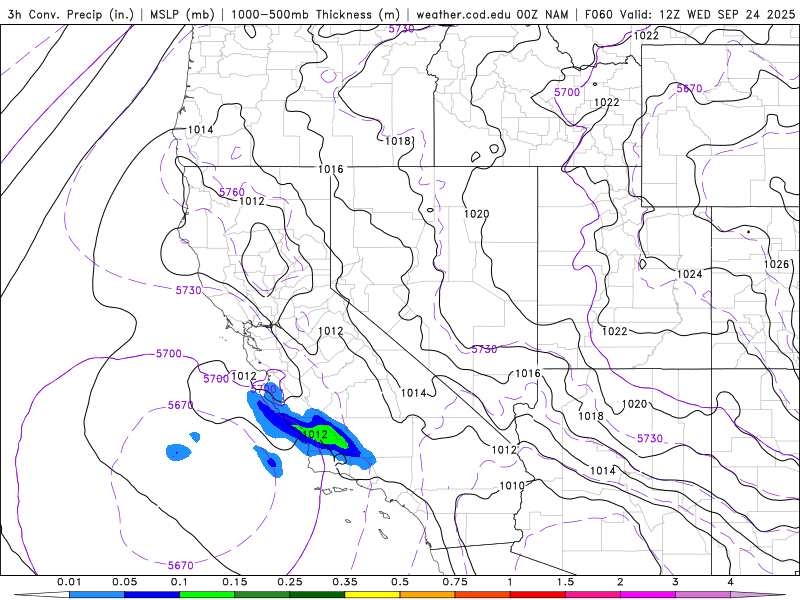Click the yellow 0.35–0.5 legend swatch

(372, 595)
